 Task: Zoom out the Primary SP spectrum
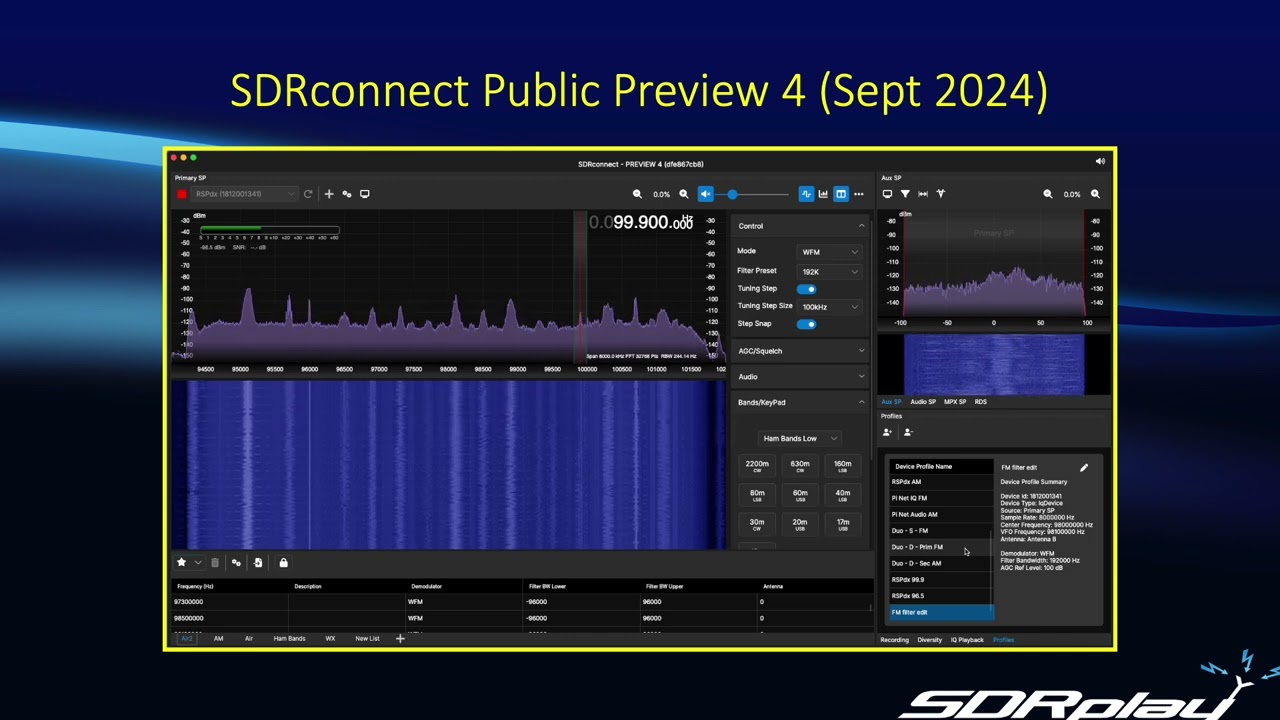[637, 194]
